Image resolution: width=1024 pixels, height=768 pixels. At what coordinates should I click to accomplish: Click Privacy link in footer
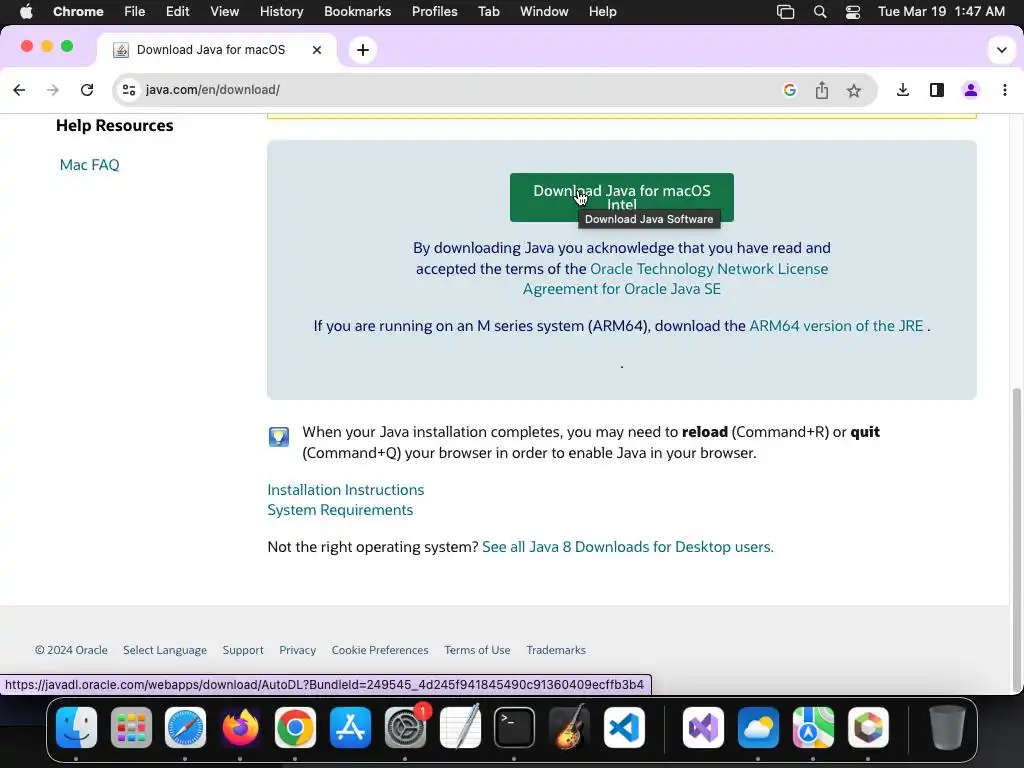[x=297, y=650]
